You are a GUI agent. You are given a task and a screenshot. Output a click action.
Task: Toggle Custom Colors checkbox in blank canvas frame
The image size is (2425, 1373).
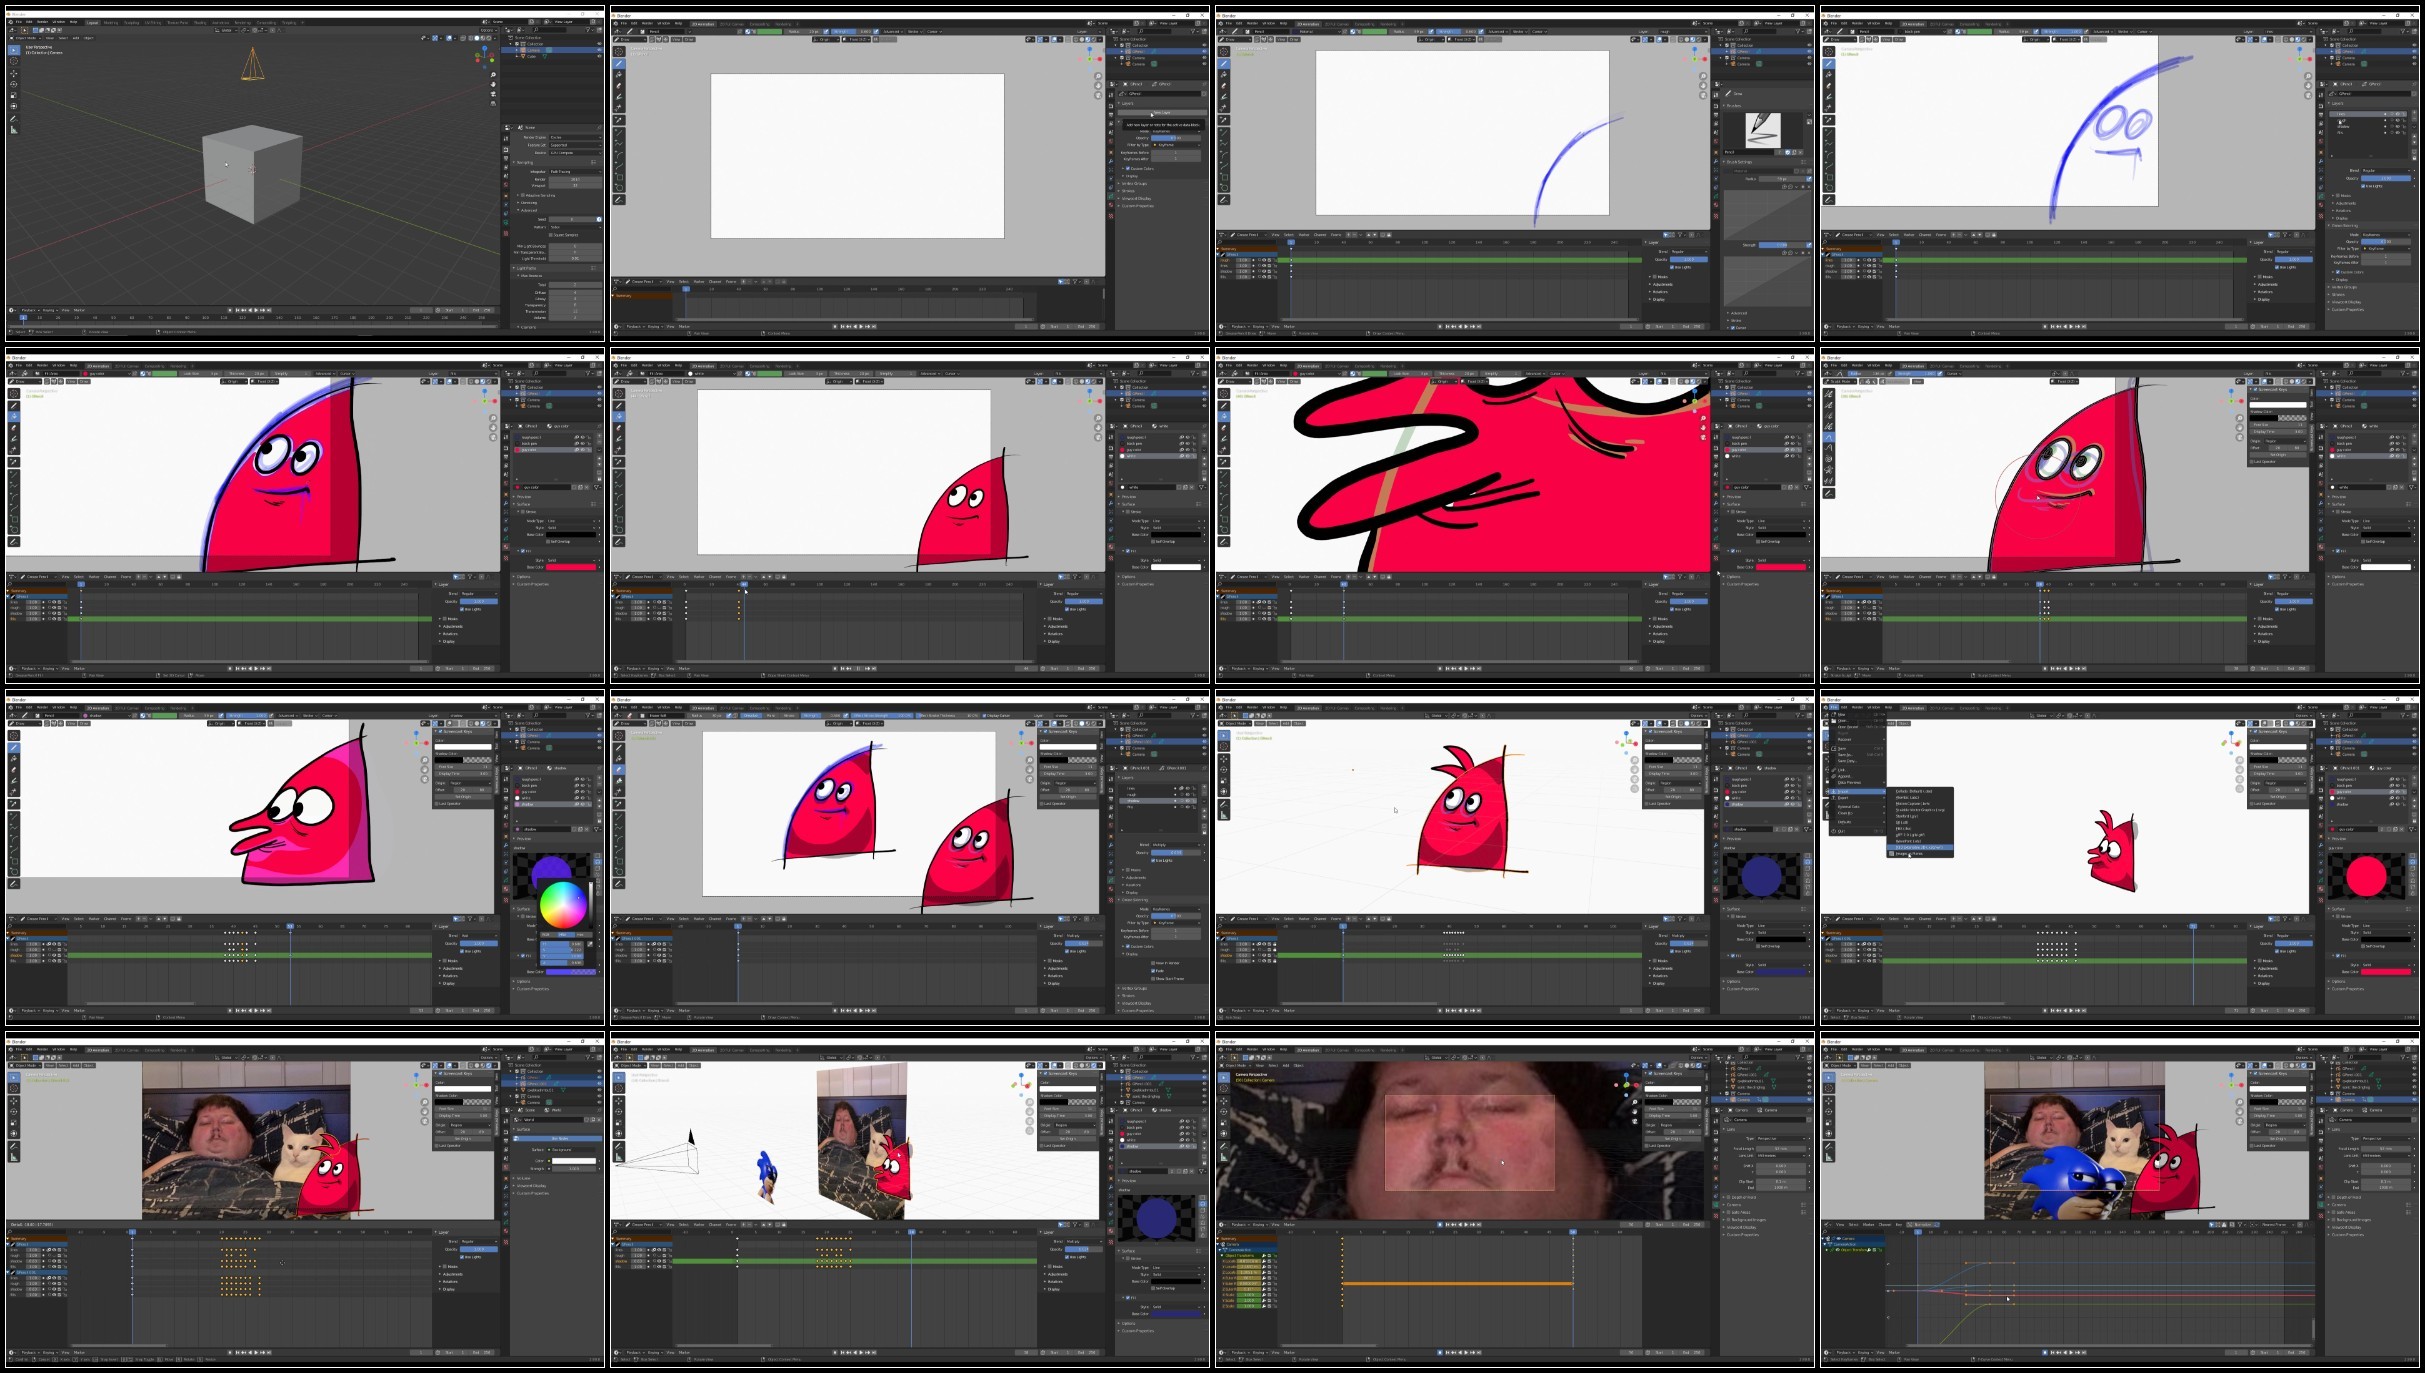point(1128,168)
